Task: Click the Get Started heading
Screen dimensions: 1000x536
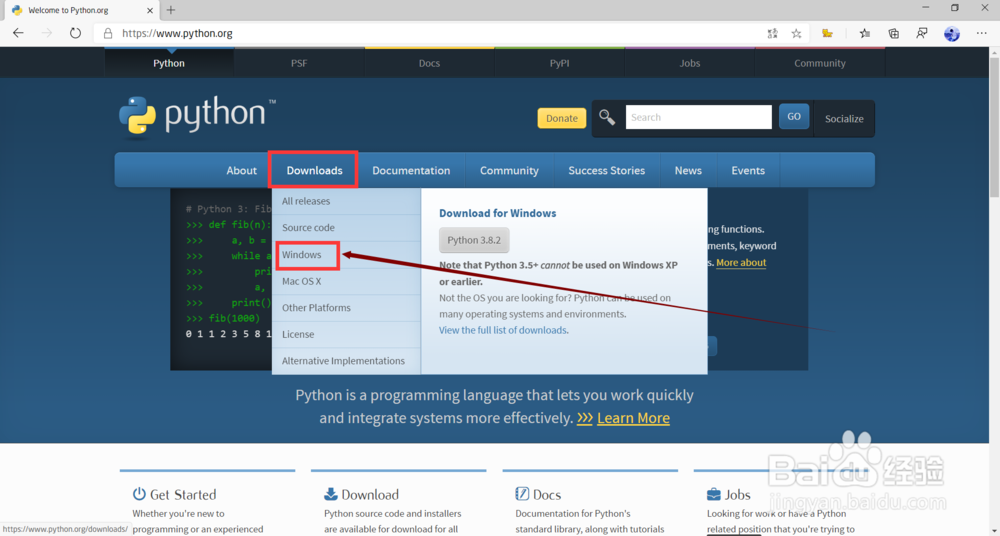Action: pos(183,495)
